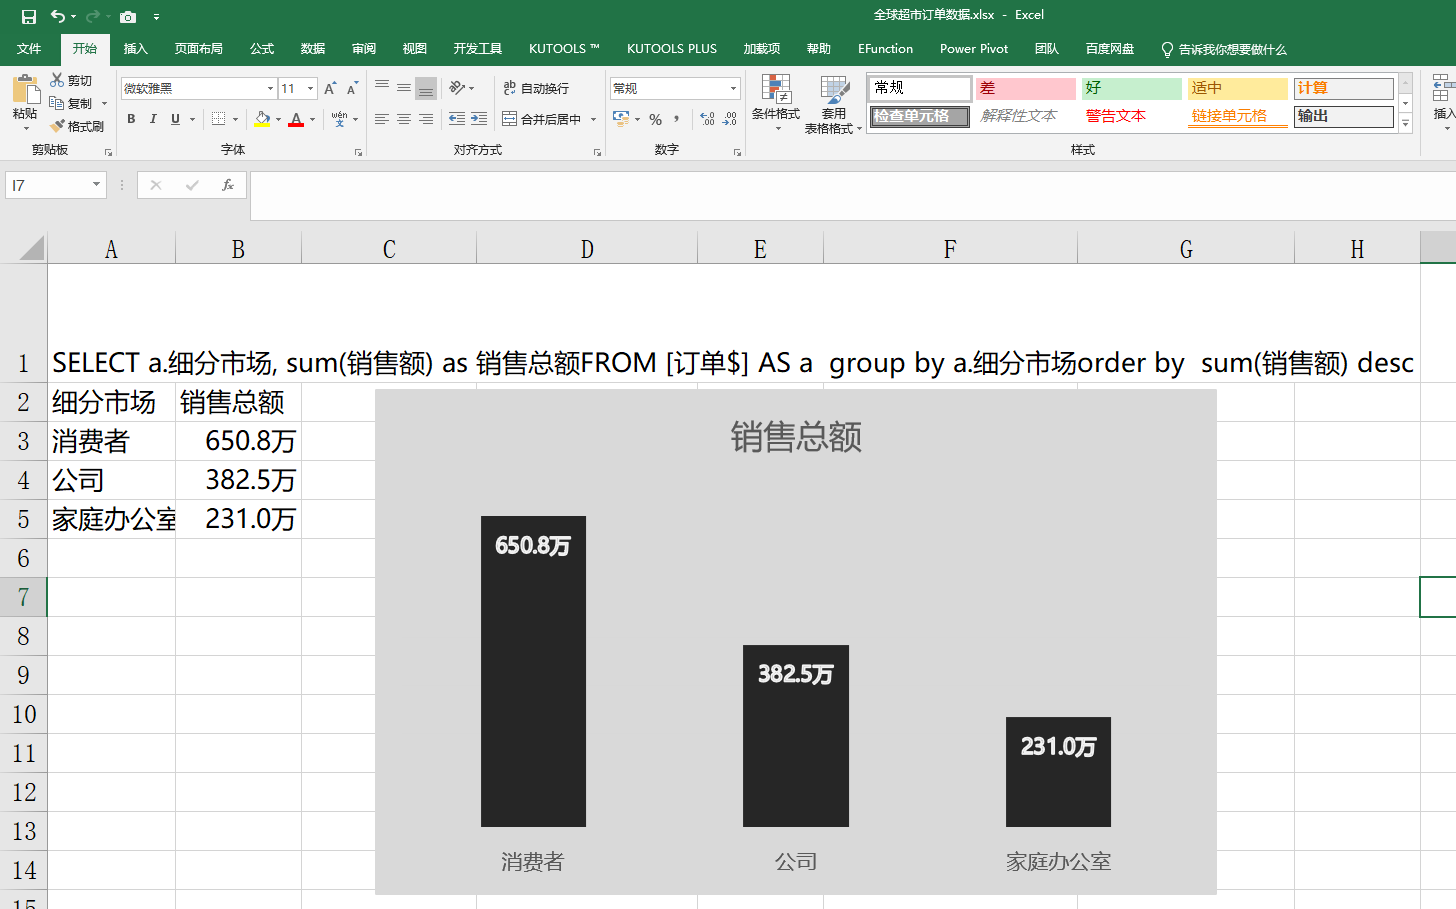Increase font size with larger A icon
This screenshot has width=1456, height=909.
click(330, 89)
